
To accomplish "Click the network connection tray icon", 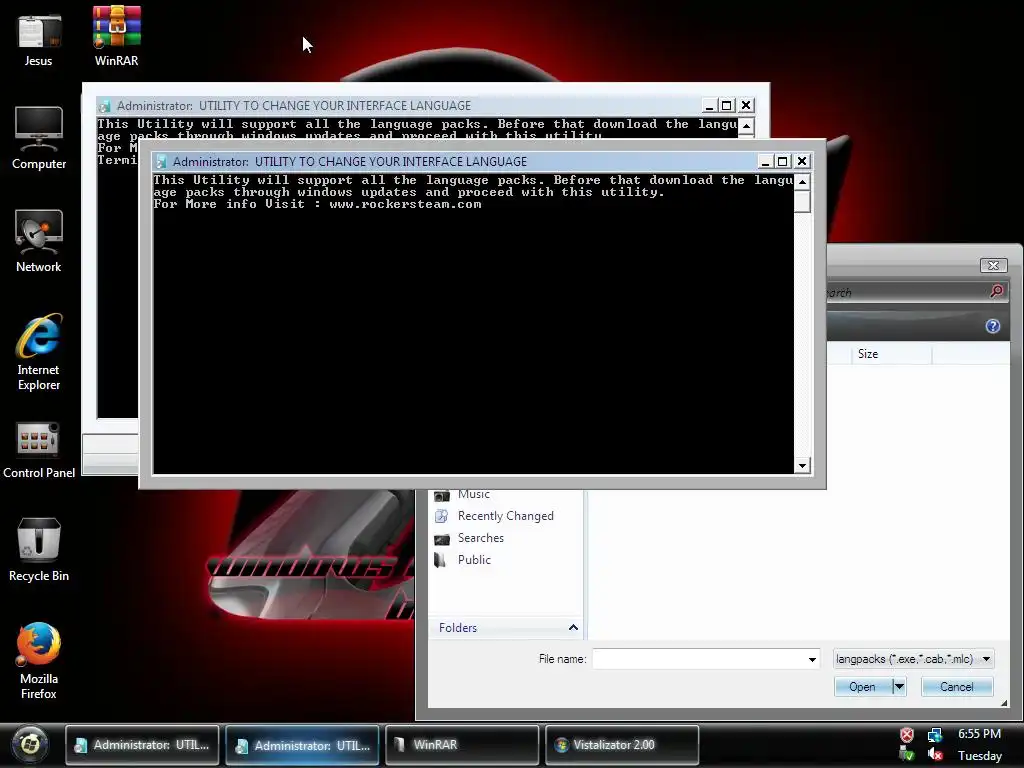I will click(935, 735).
